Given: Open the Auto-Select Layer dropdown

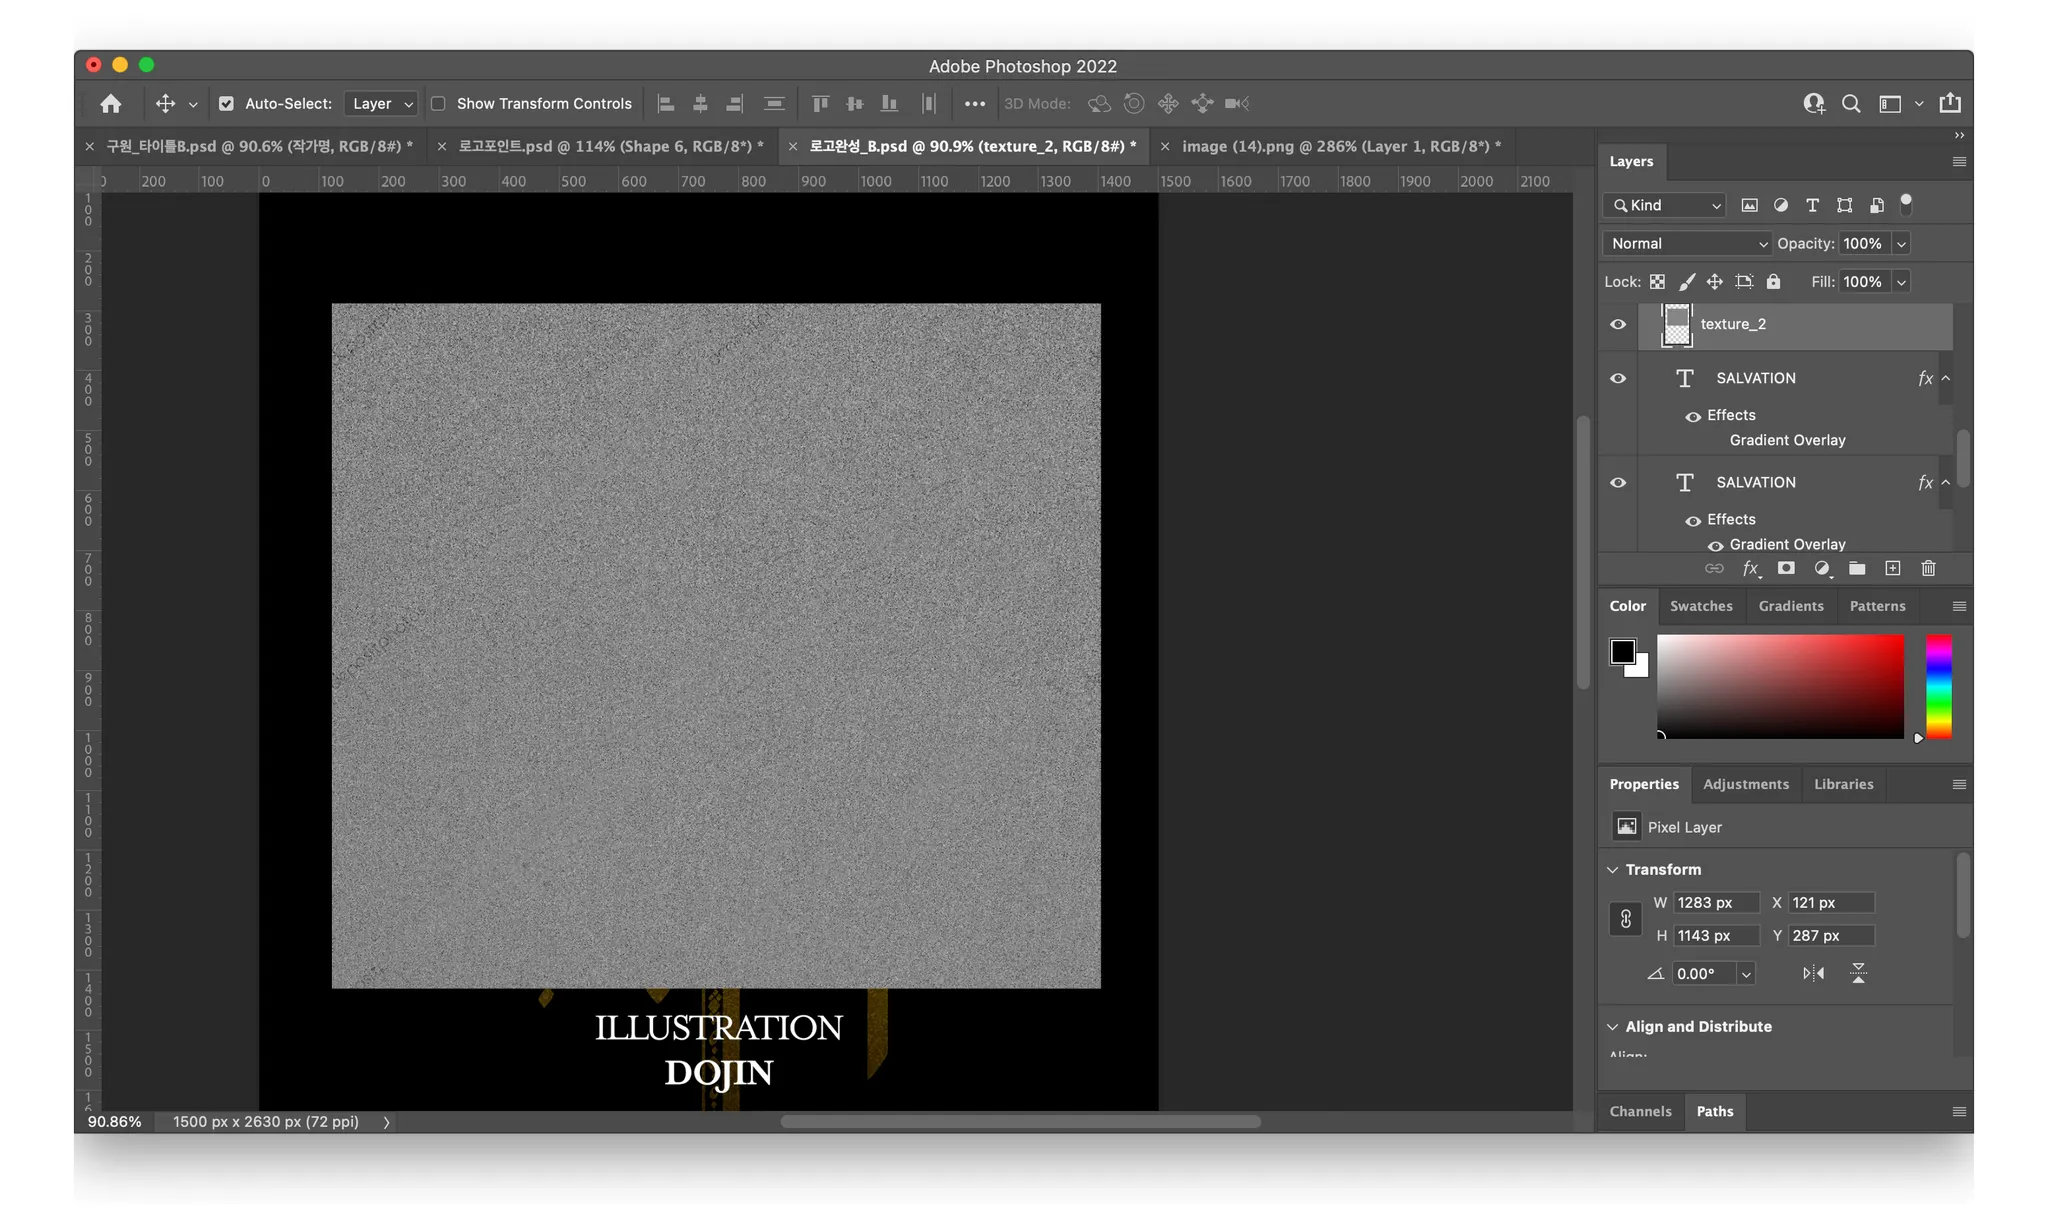Looking at the screenshot, I should (x=381, y=104).
